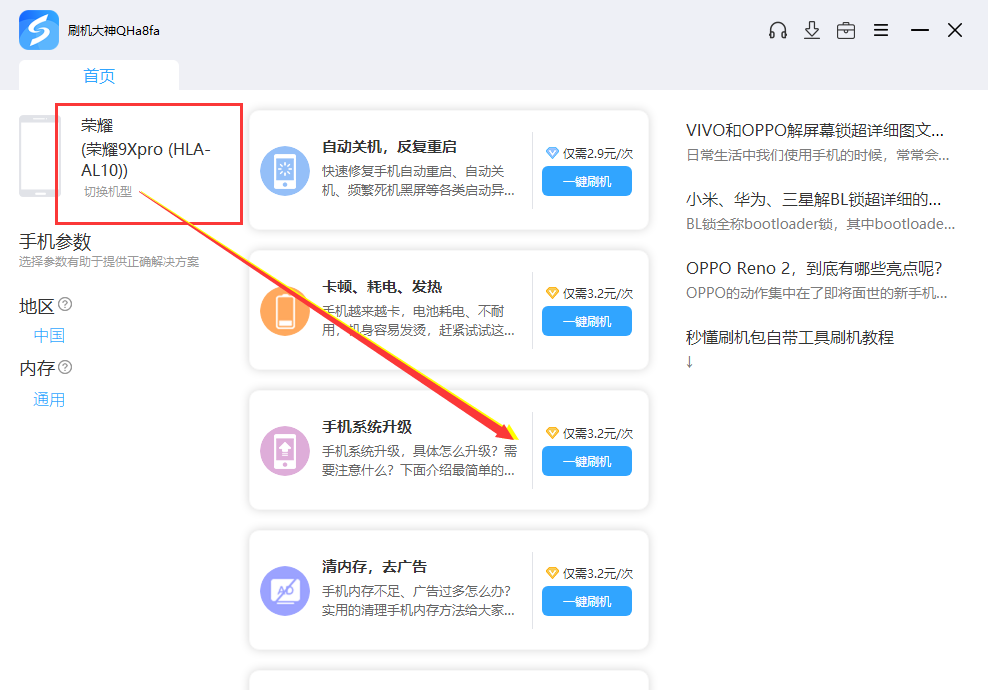Click the diamond icon in the 手机系统升级 card
The height and width of the screenshot is (690, 988).
pos(552,432)
